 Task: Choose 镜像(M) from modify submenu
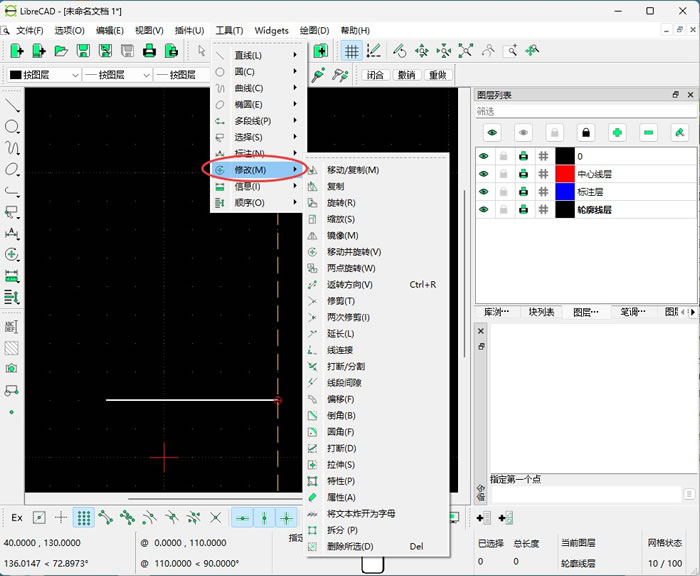[376, 235]
